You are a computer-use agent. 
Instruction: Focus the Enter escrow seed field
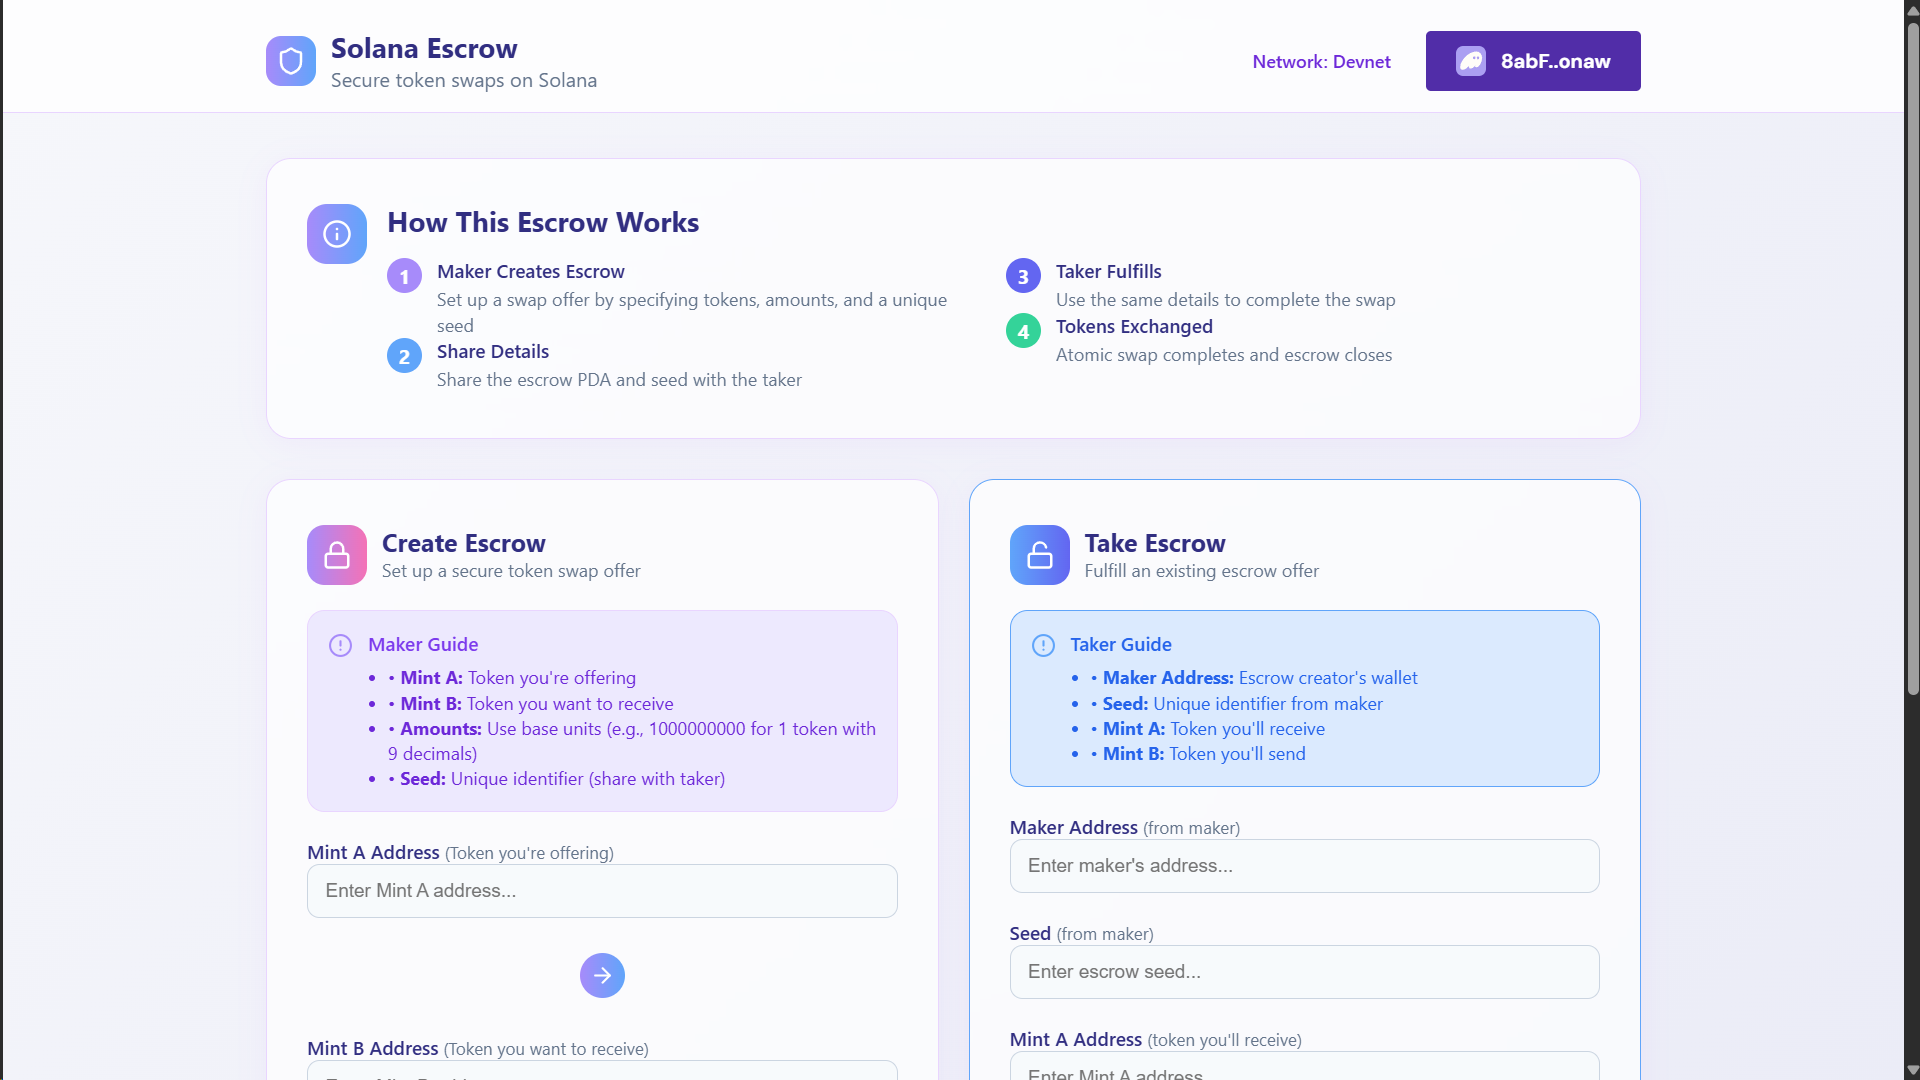pos(1304,972)
